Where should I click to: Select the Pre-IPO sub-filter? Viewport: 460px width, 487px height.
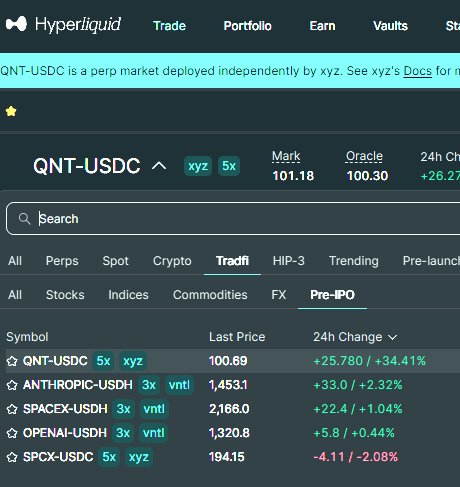tap(332, 295)
